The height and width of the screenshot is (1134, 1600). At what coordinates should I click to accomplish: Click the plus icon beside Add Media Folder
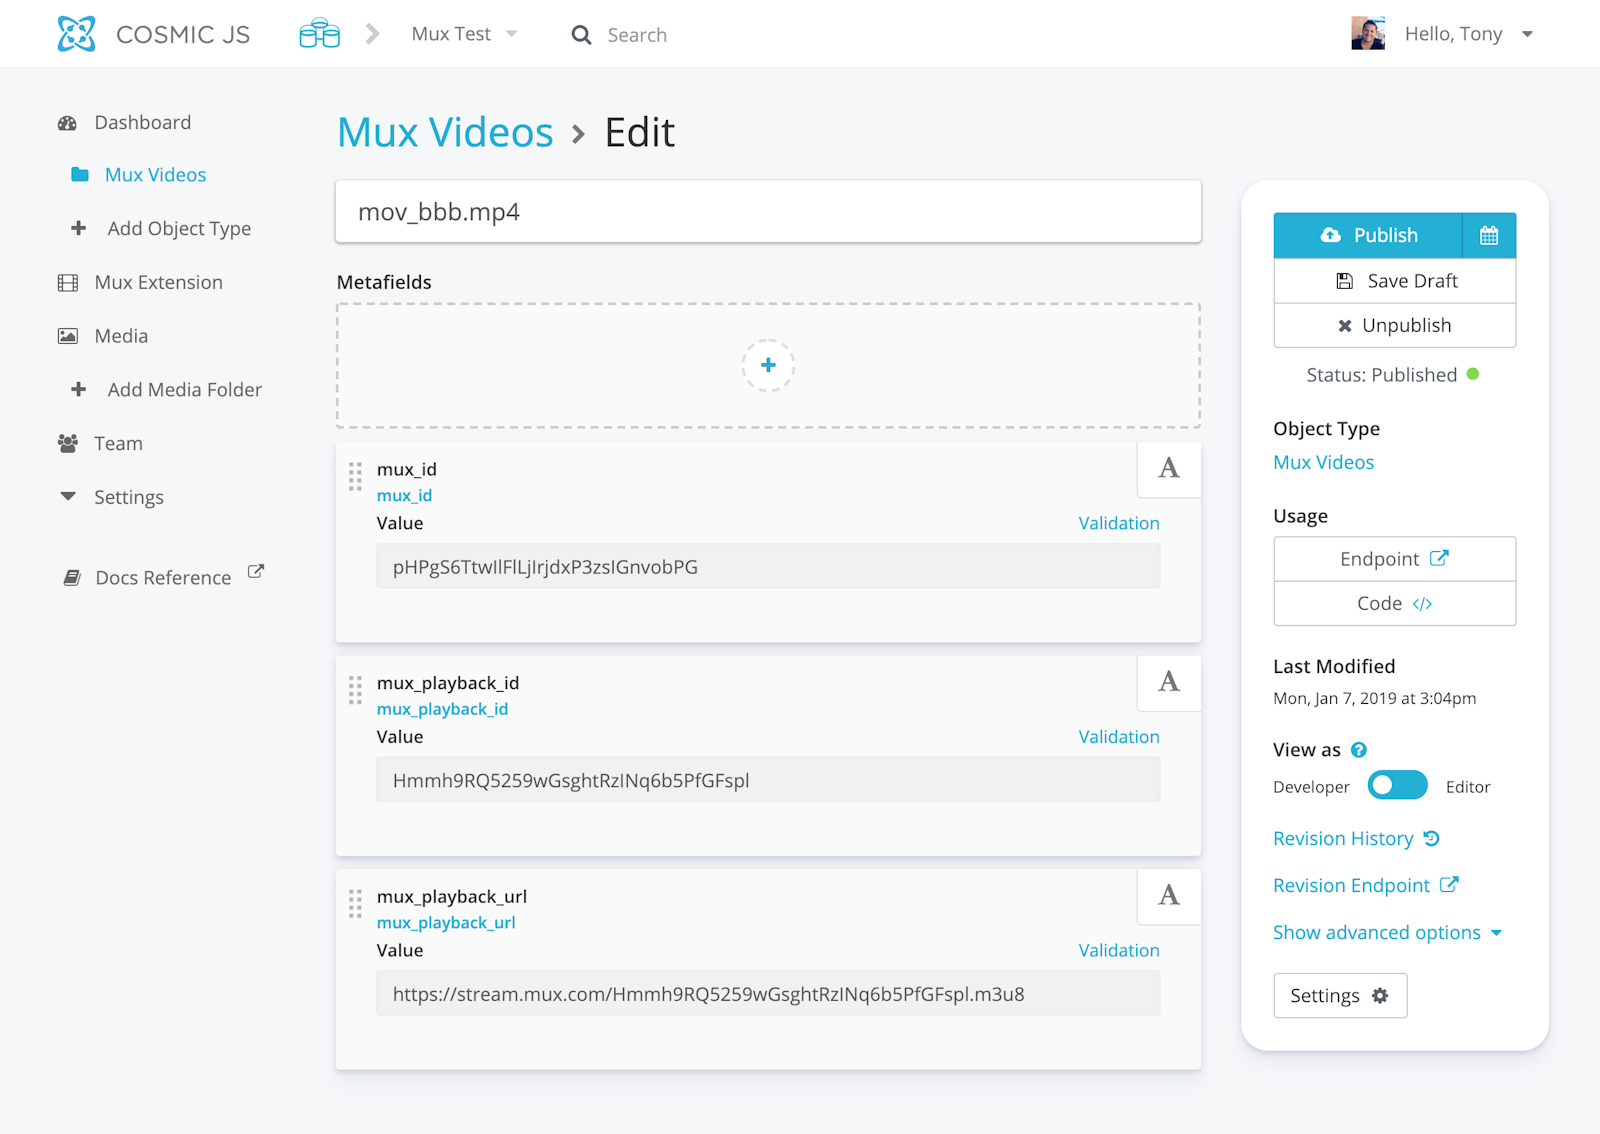[x=79, y=389]
